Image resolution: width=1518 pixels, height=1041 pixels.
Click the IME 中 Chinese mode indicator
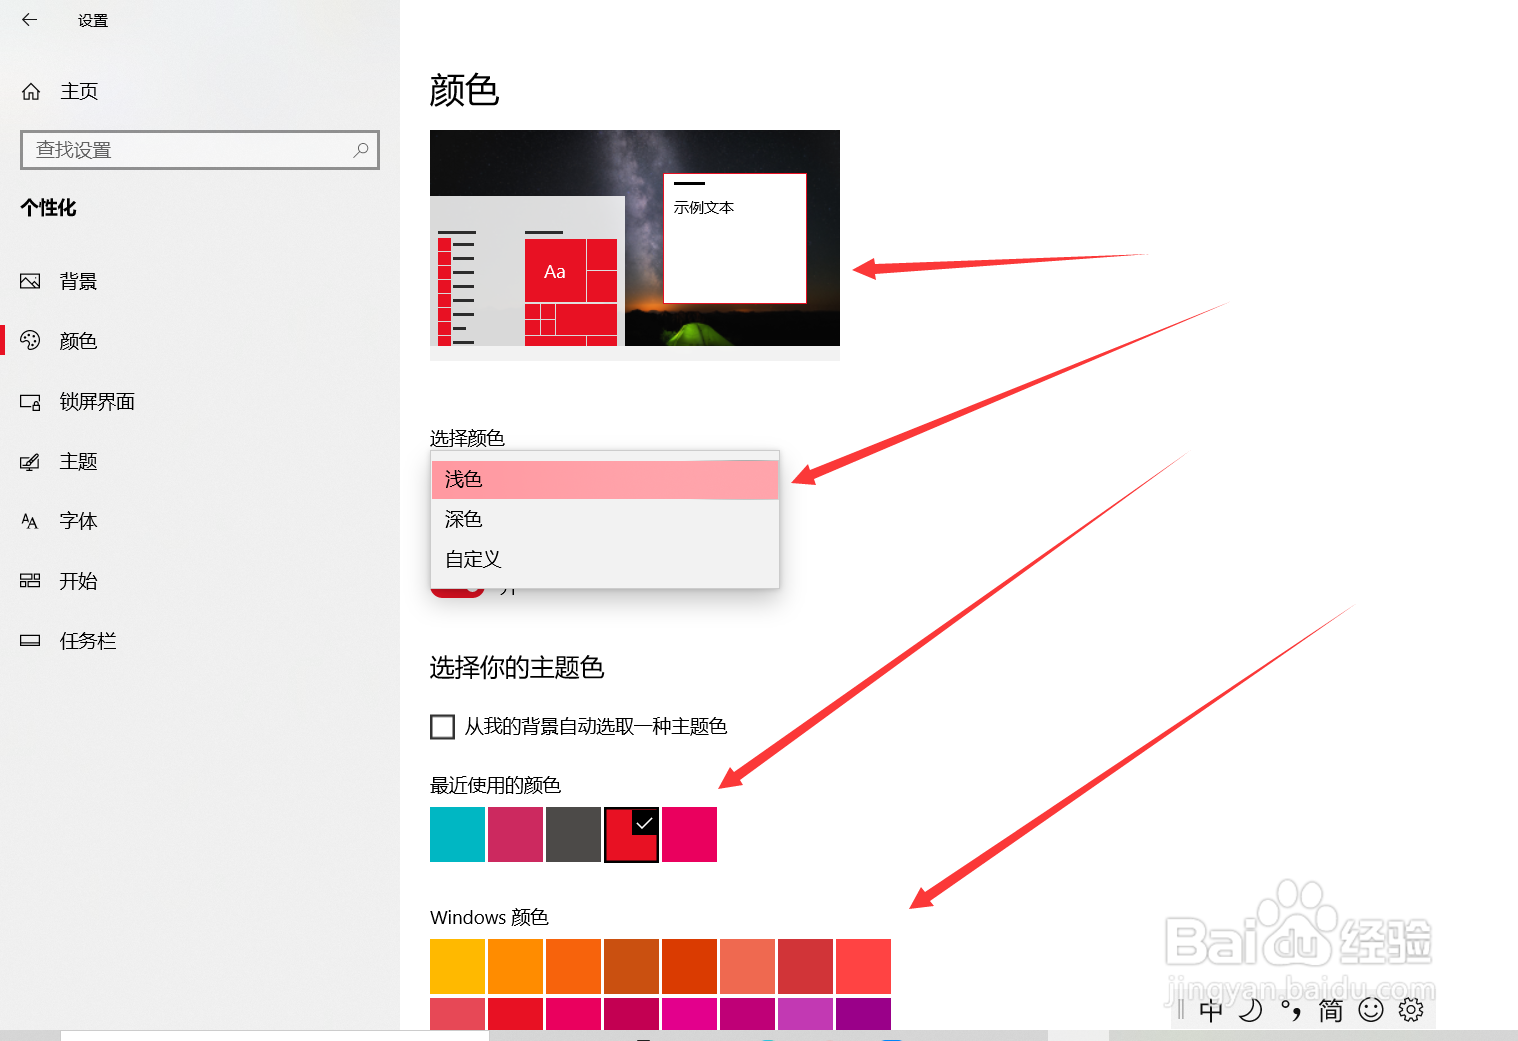pyautogui.click(x=1211, y=1010)
